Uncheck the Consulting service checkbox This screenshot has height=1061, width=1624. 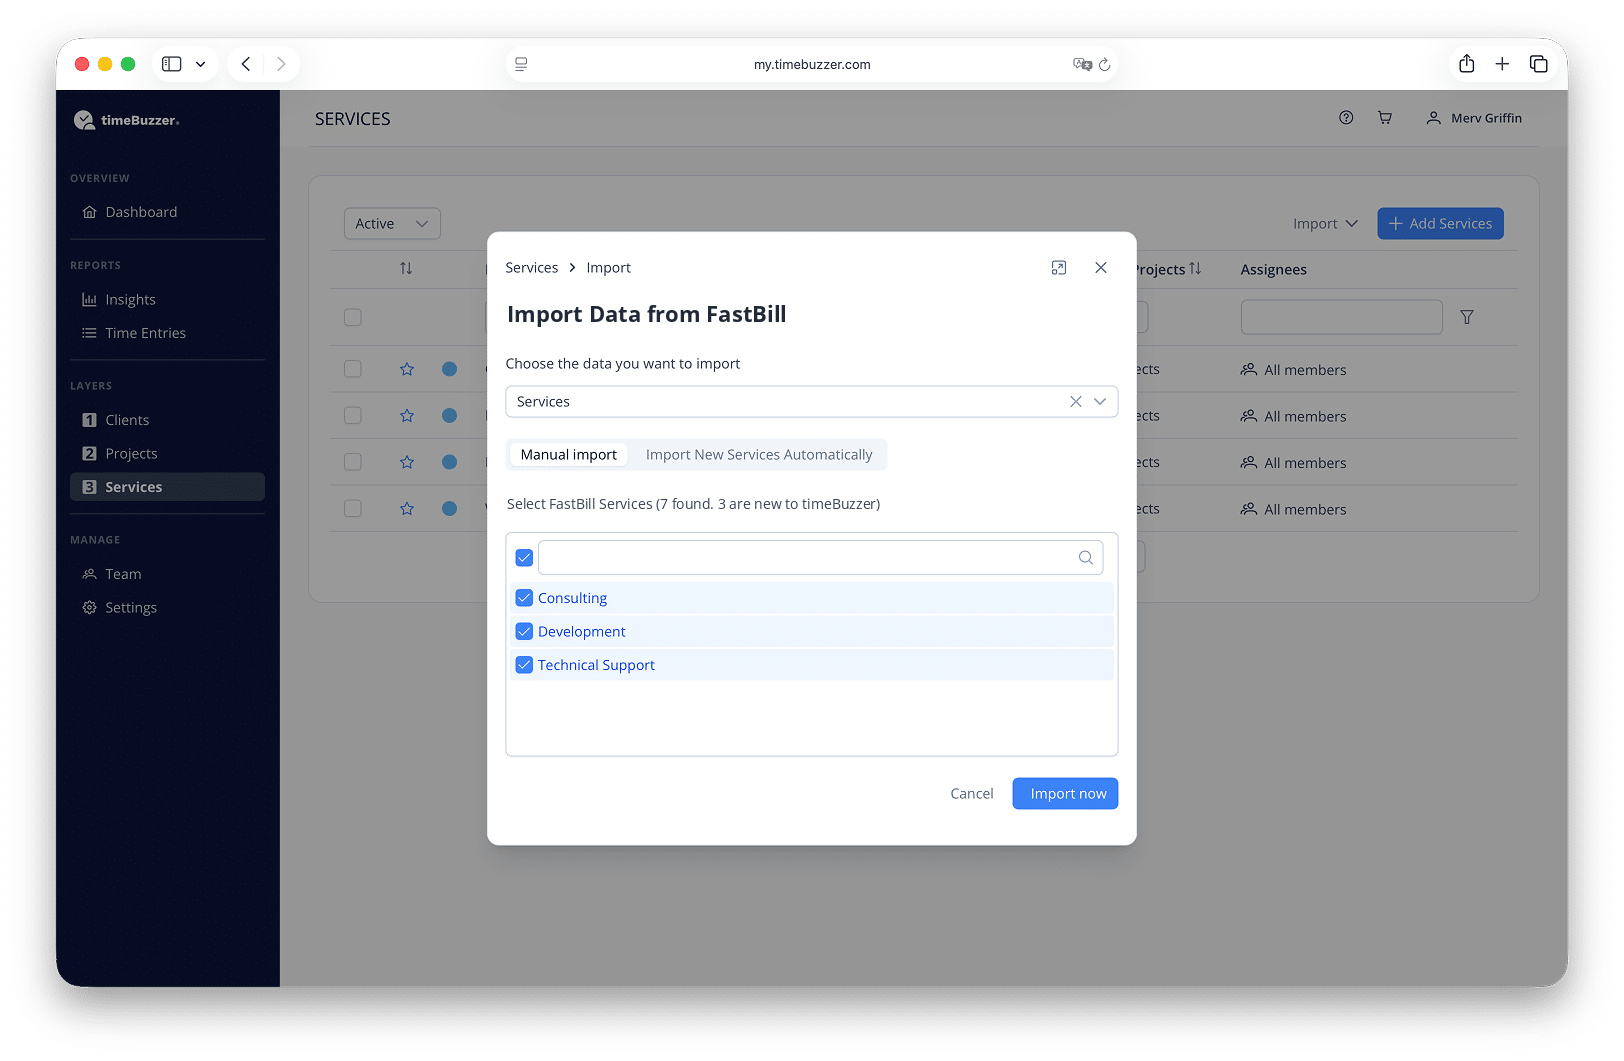tap(524, 598)
